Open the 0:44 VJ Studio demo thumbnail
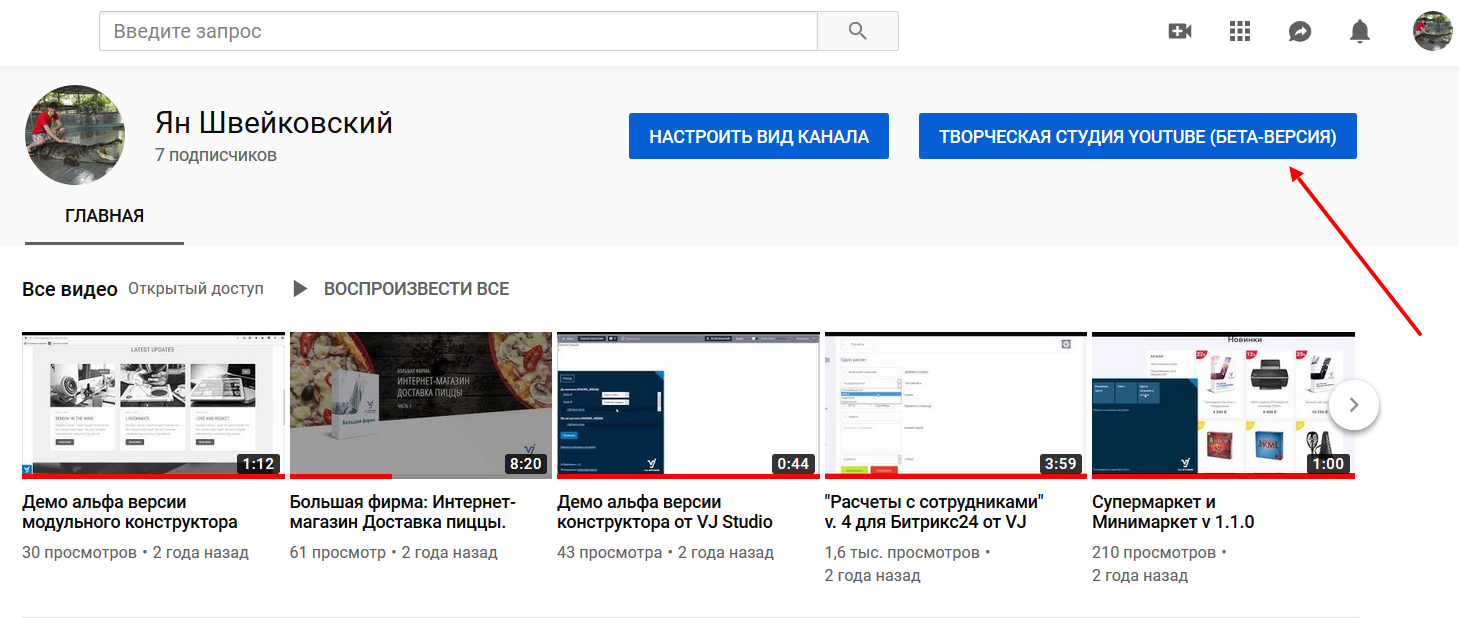Screen dimensions: 1459x618 tap(689, 405)
